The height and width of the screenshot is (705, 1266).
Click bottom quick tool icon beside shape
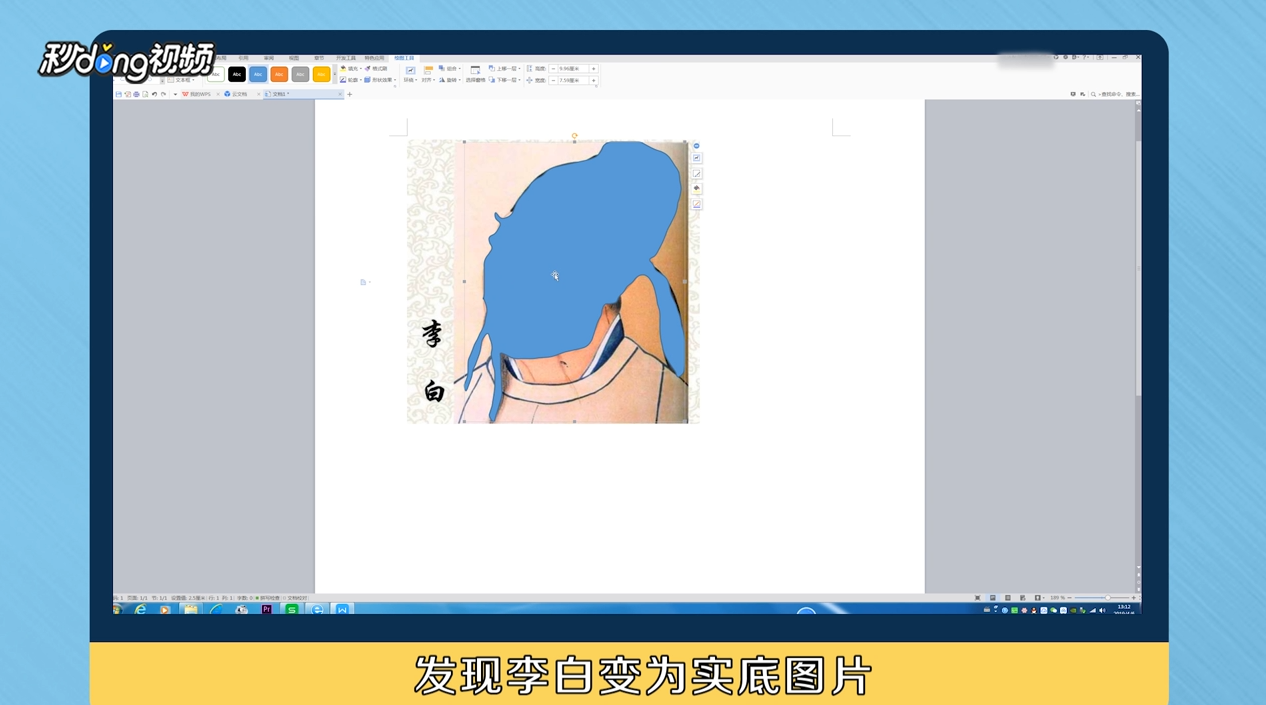point(697,204)
